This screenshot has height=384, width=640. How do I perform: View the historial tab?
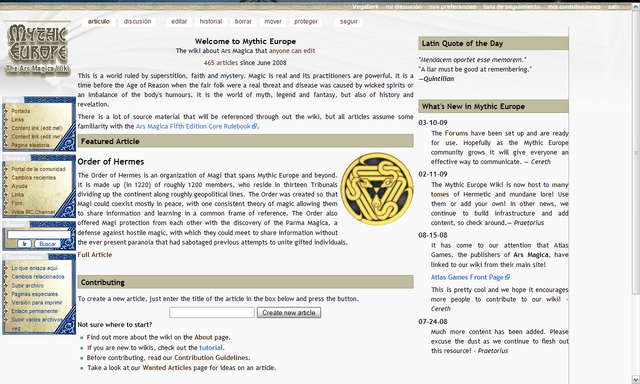coord(211,21)
